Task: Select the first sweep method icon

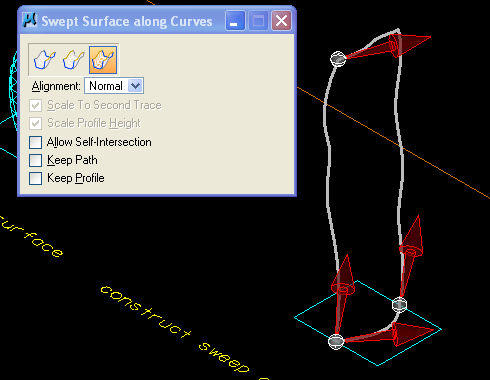Action: coord(45,60)
